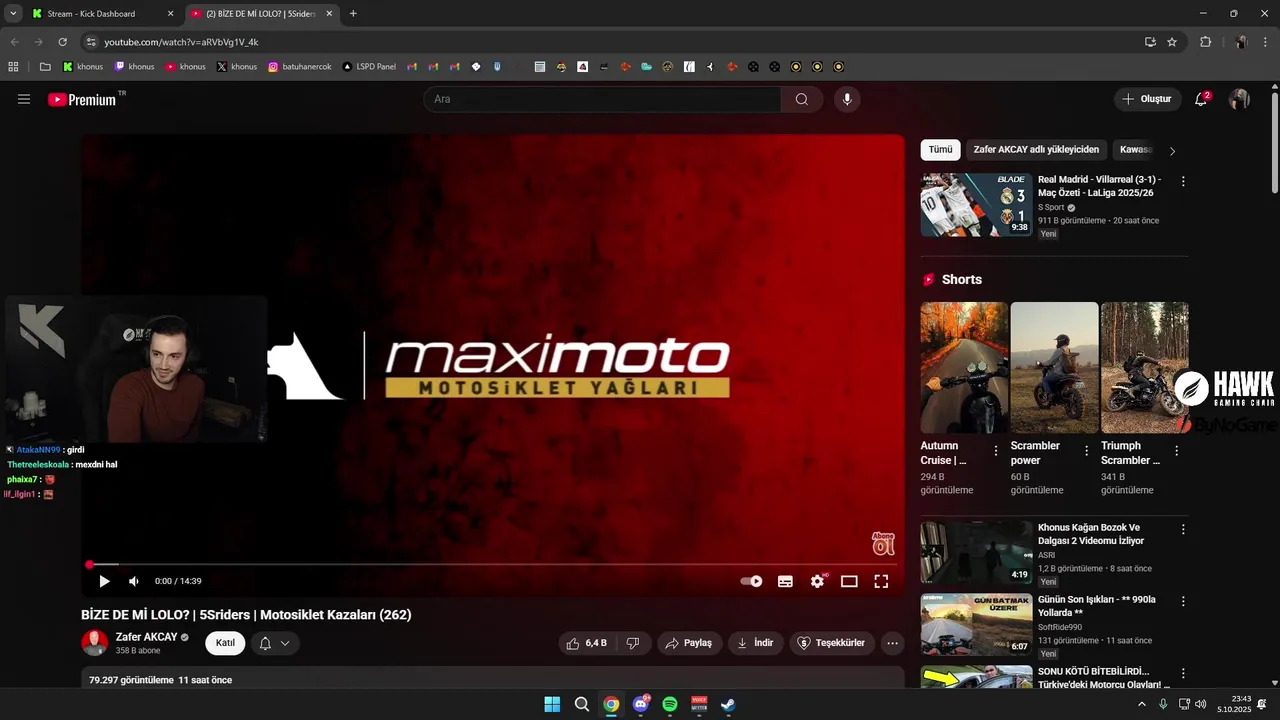Open a new browser tab
1280x720 pixels.
353,14
